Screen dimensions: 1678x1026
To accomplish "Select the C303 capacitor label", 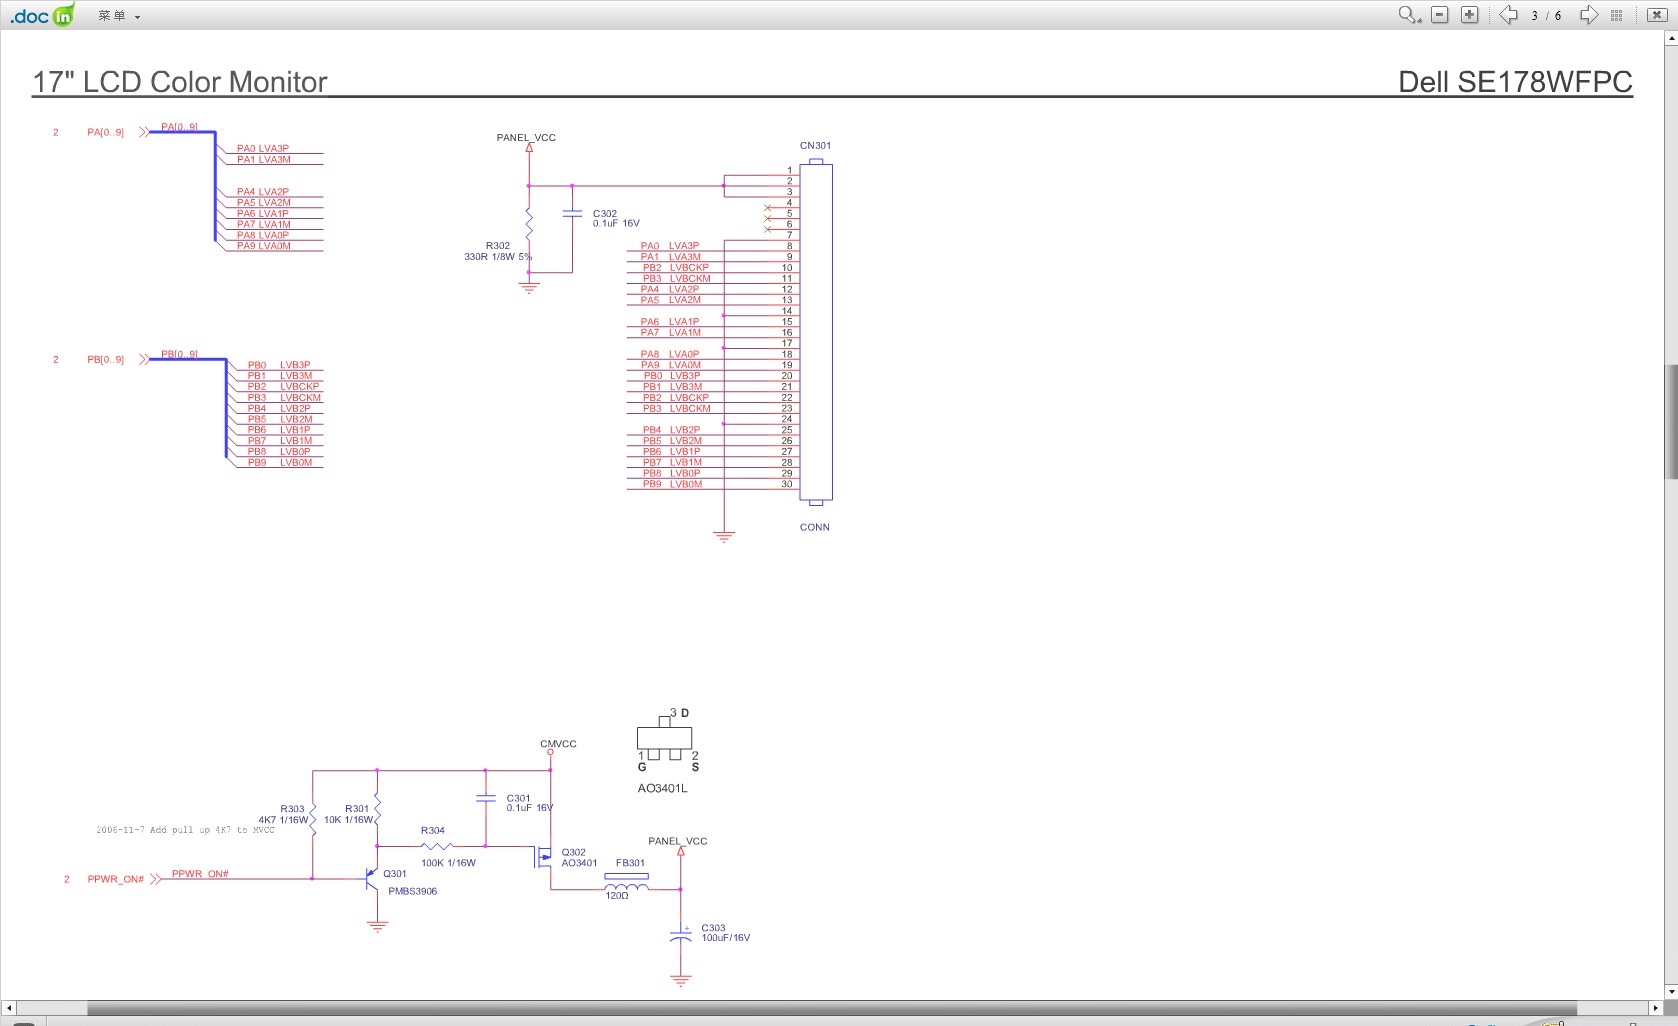I will coord(713,928).
